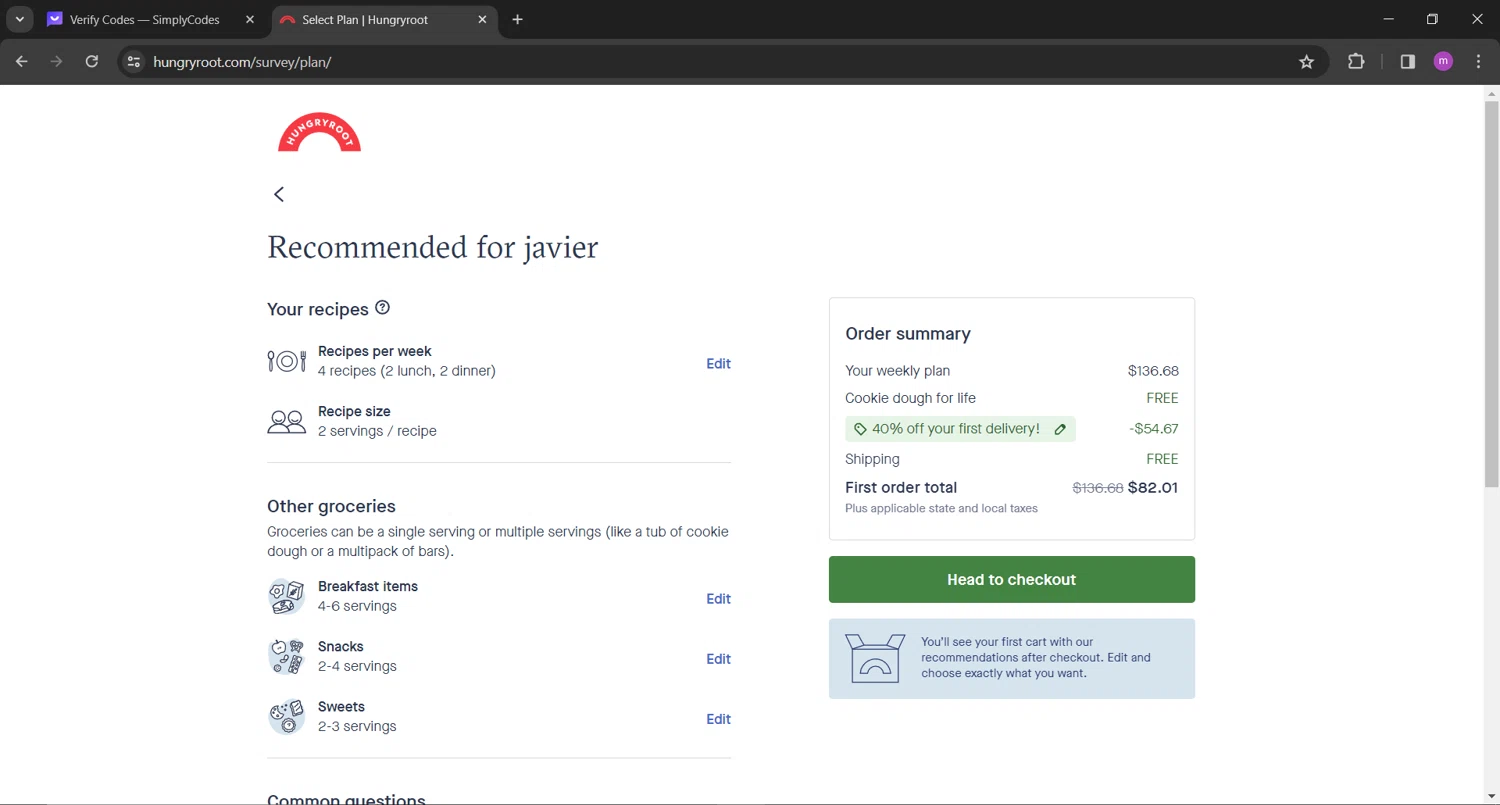Viewport: 1500px width, 805px height.
Task: Click the Order summary heading
Action: pos(908,334)
